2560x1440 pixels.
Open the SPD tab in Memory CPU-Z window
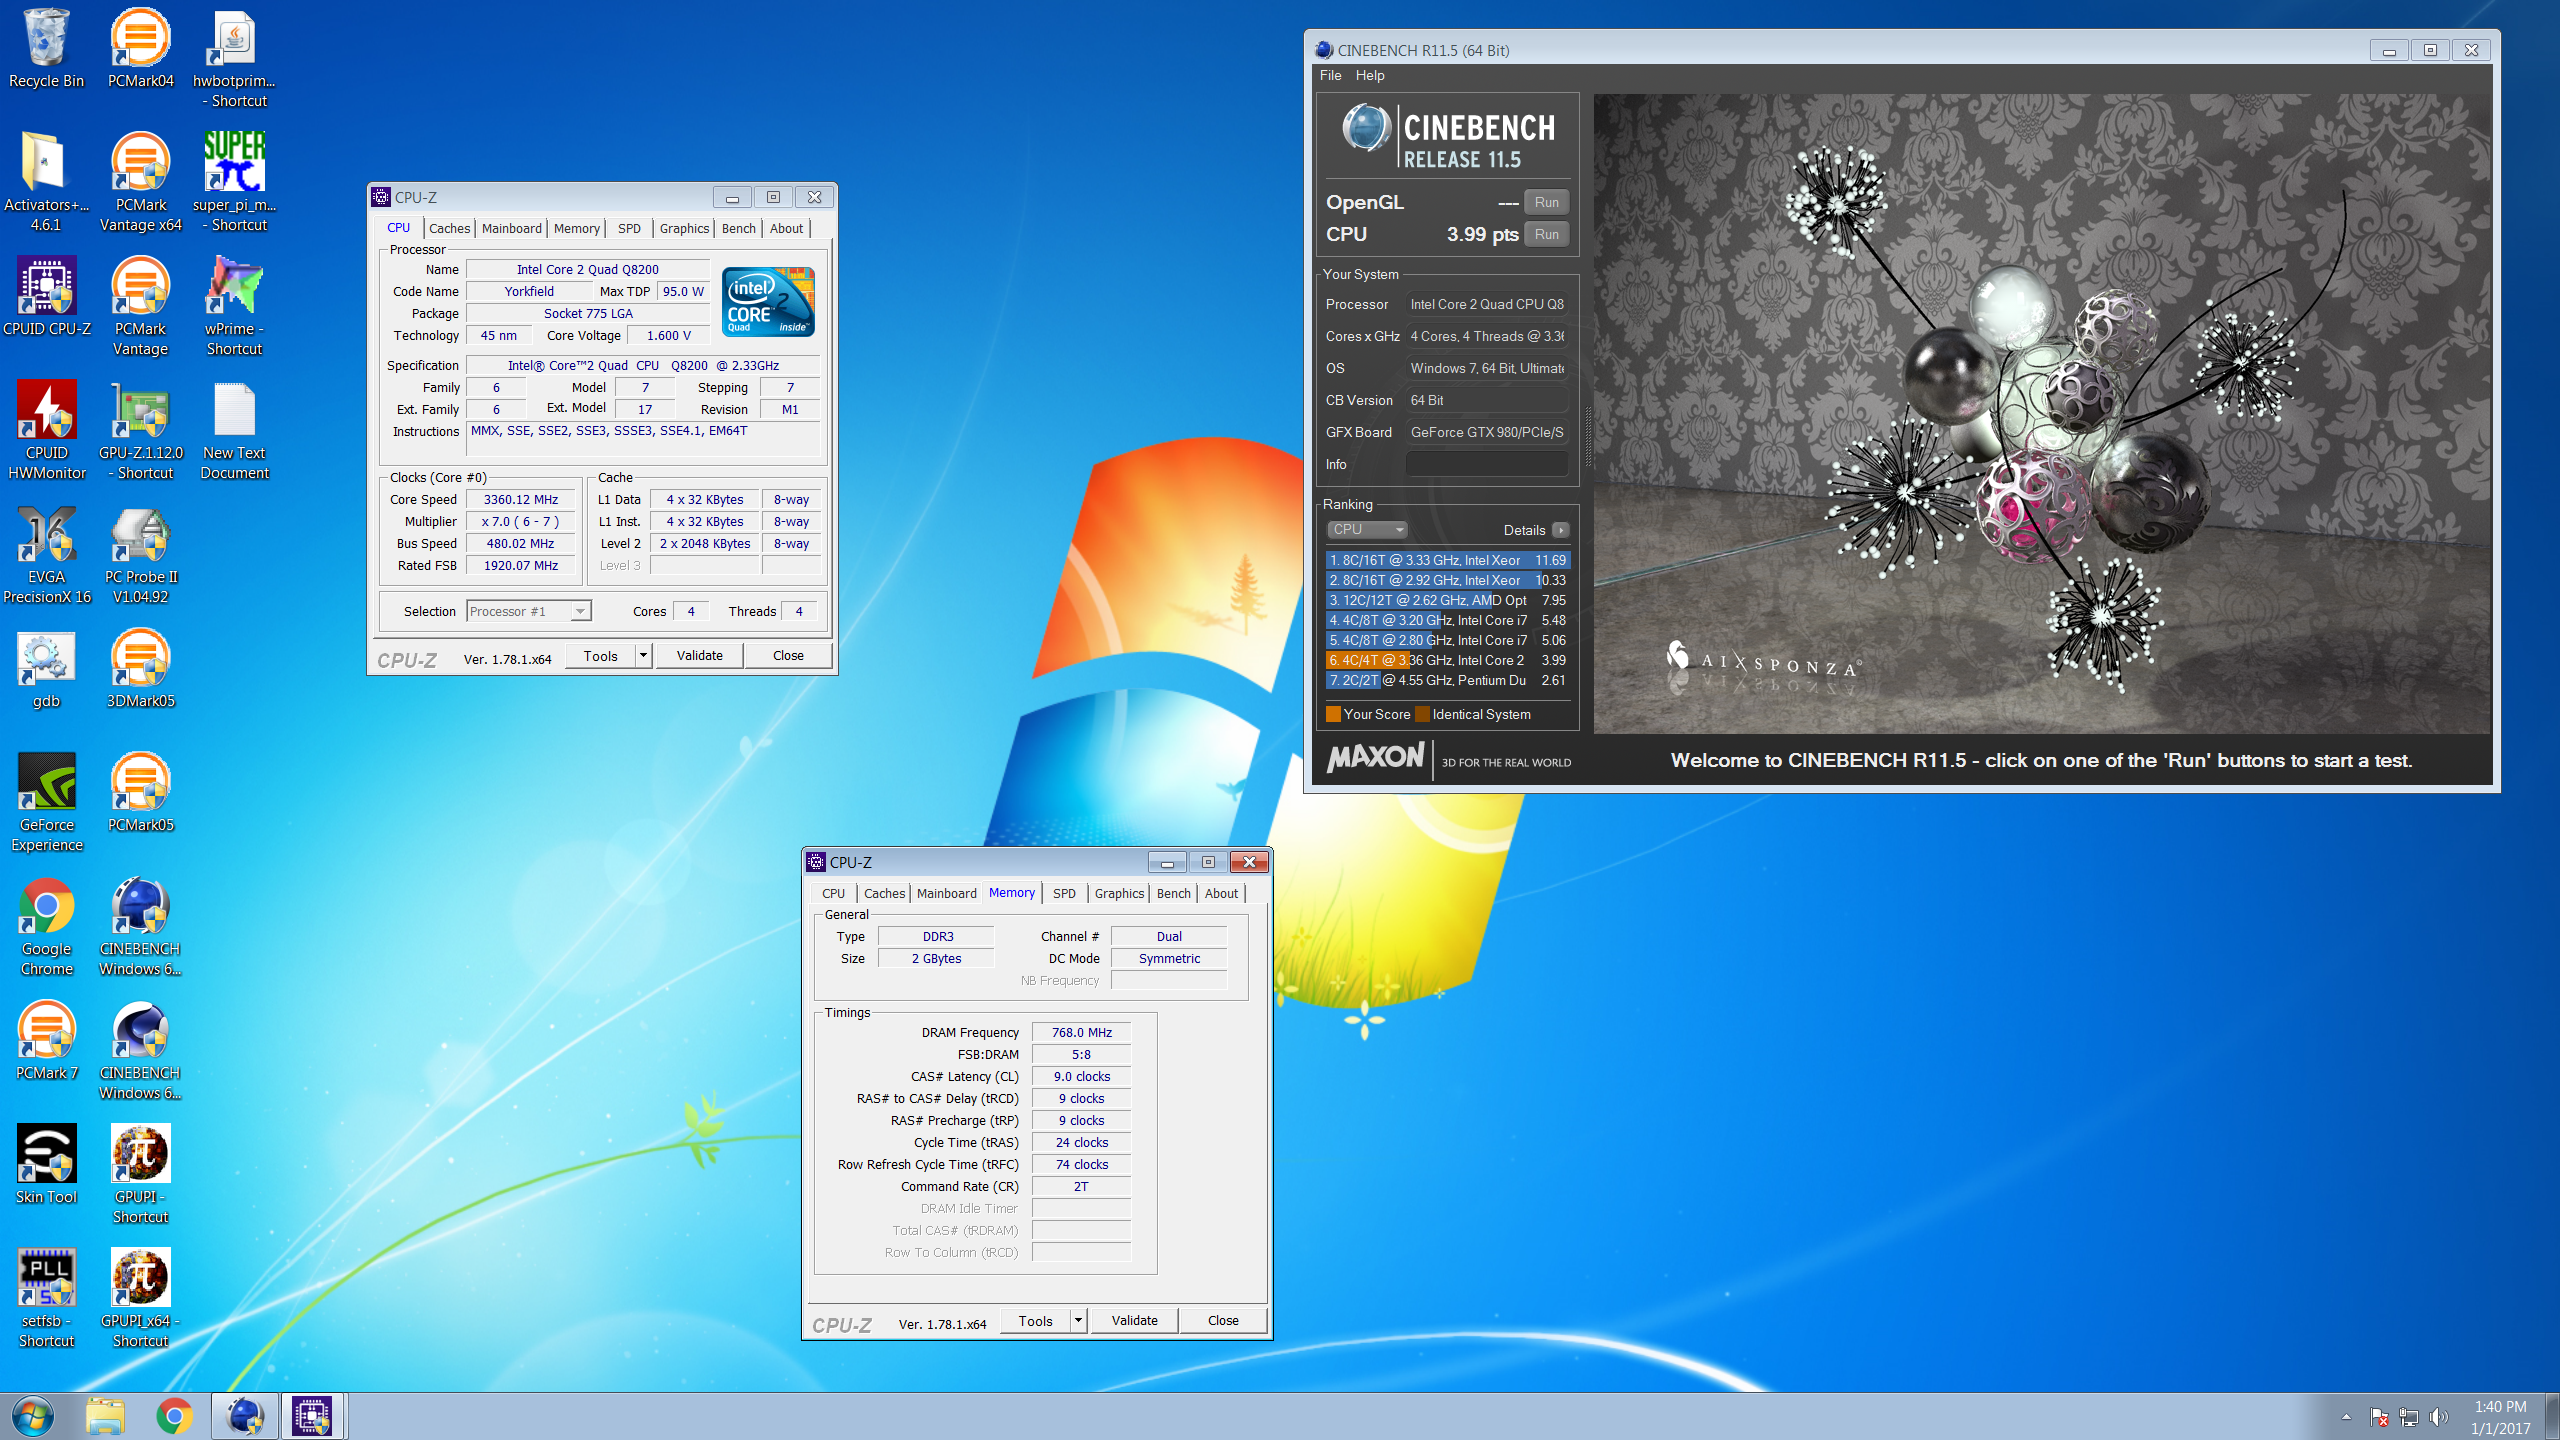pos(1064,893)
